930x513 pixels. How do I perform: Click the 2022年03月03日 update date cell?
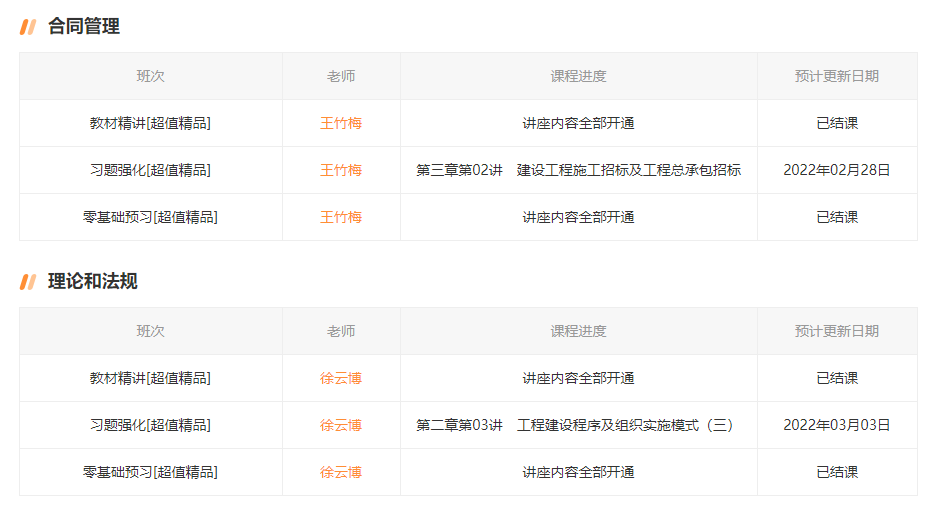[837, 425]
